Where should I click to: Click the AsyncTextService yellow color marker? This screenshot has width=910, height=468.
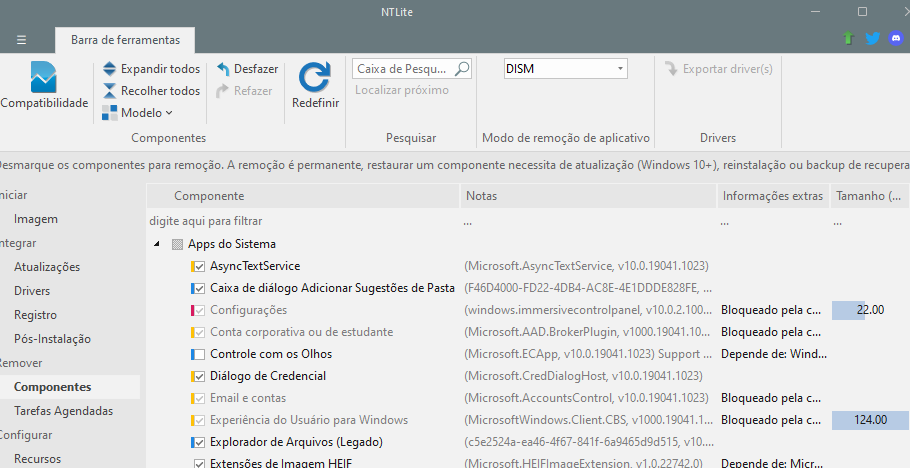(x=193, y=267)
